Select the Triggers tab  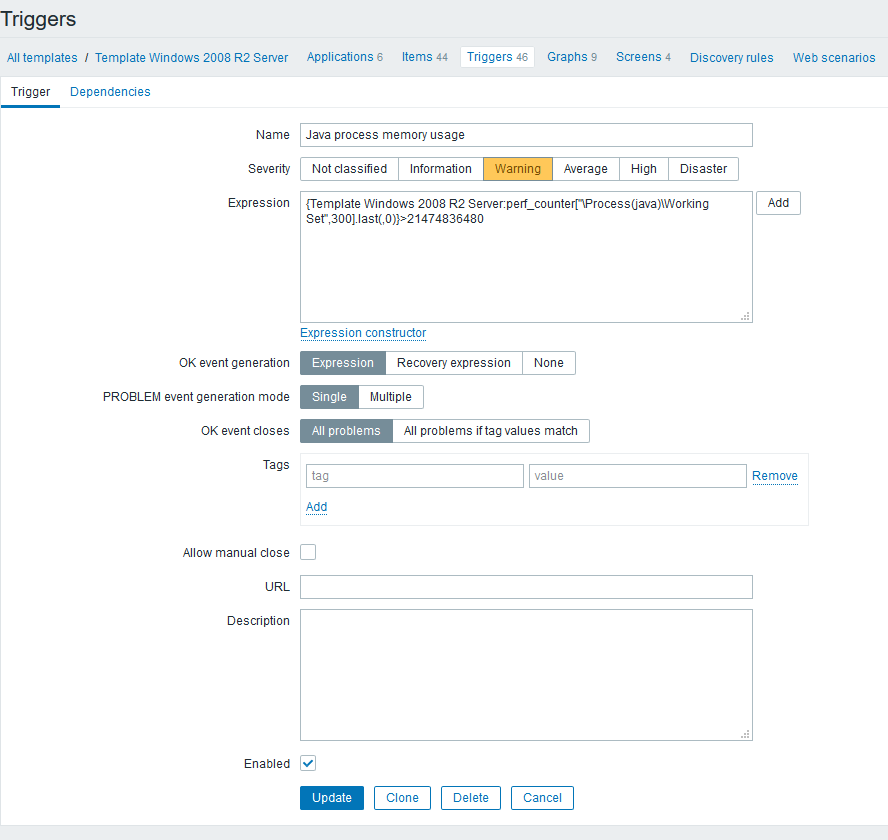[497, 57]
